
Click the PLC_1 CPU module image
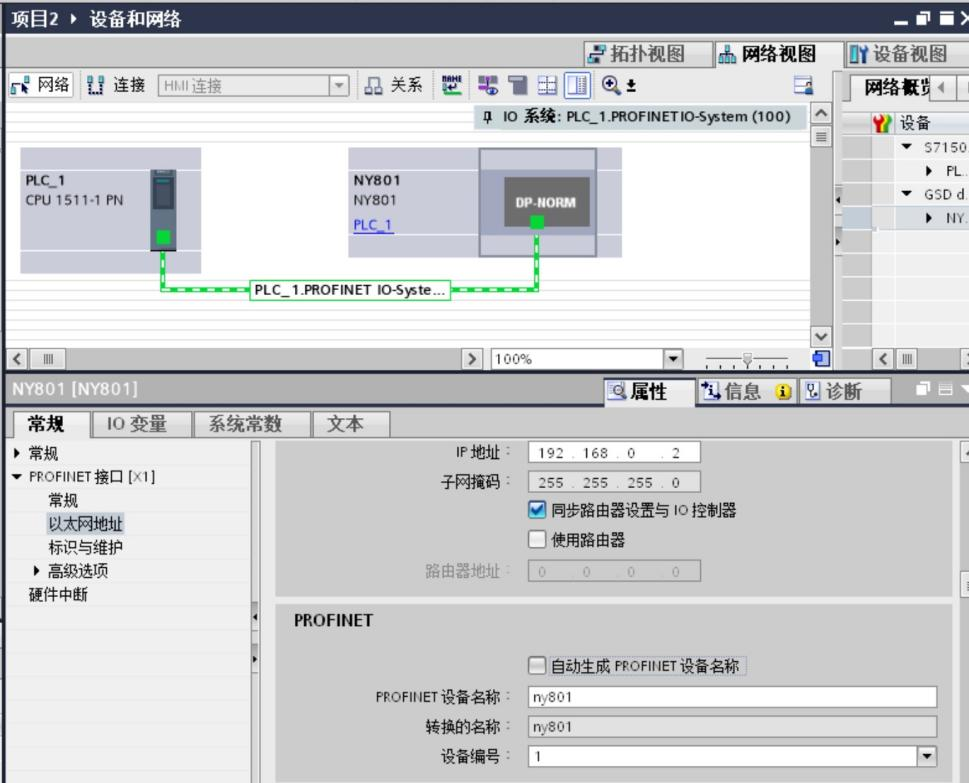[x=163, y=210]
